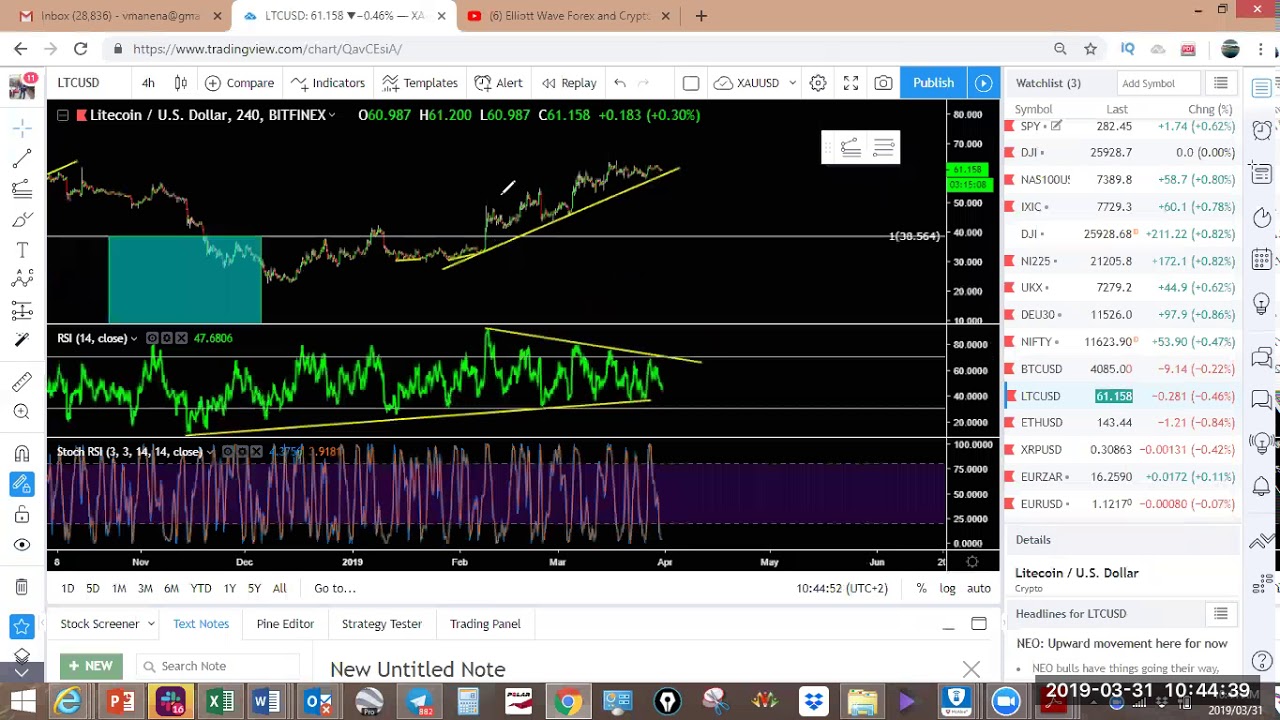Open the Templates dropdown
This screenshot has height=720, width=1280.
click(x=420, y=83)
